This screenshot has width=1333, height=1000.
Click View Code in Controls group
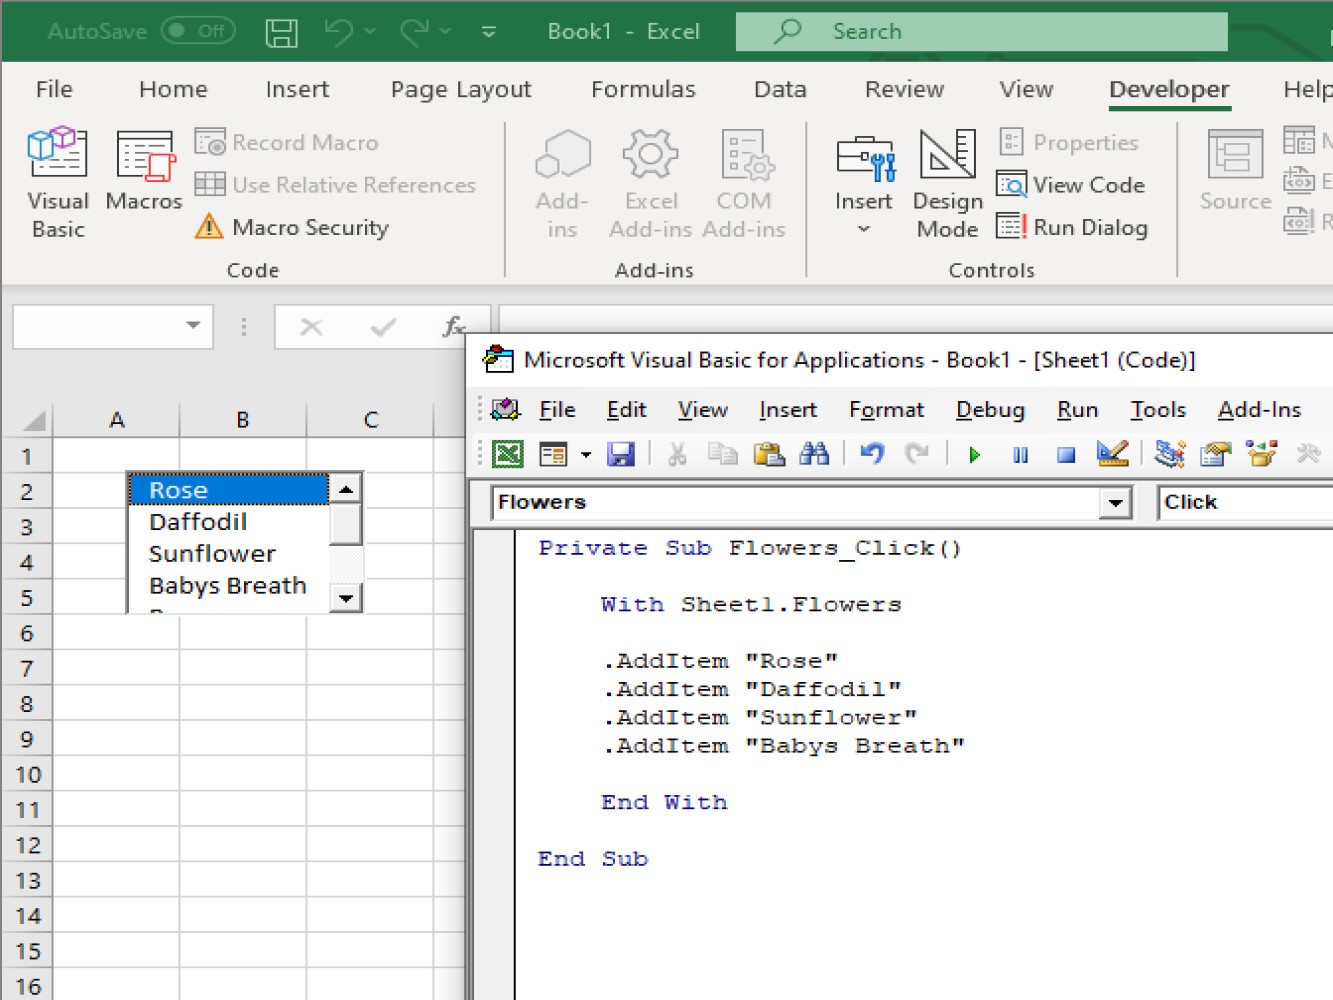click(x=1071, y=185)
